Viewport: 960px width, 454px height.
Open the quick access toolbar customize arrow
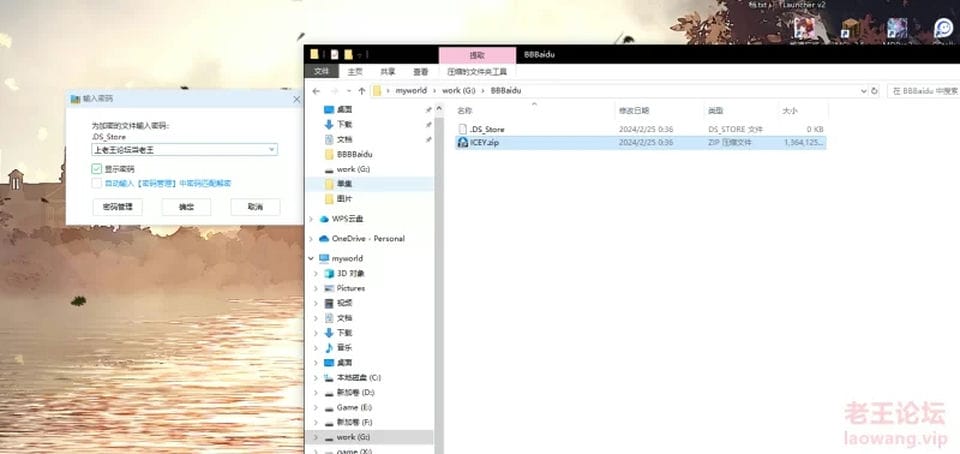coord(361,54)
